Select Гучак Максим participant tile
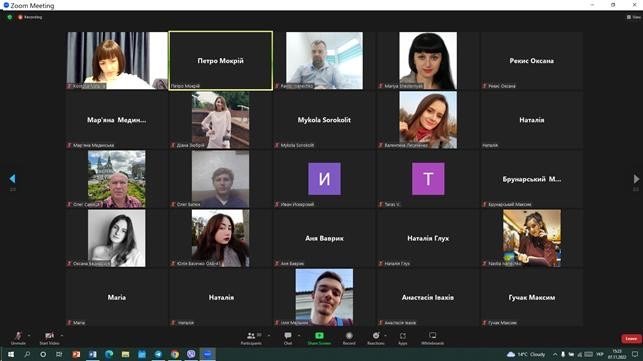The image size is (643, 361). coord(532,297)
